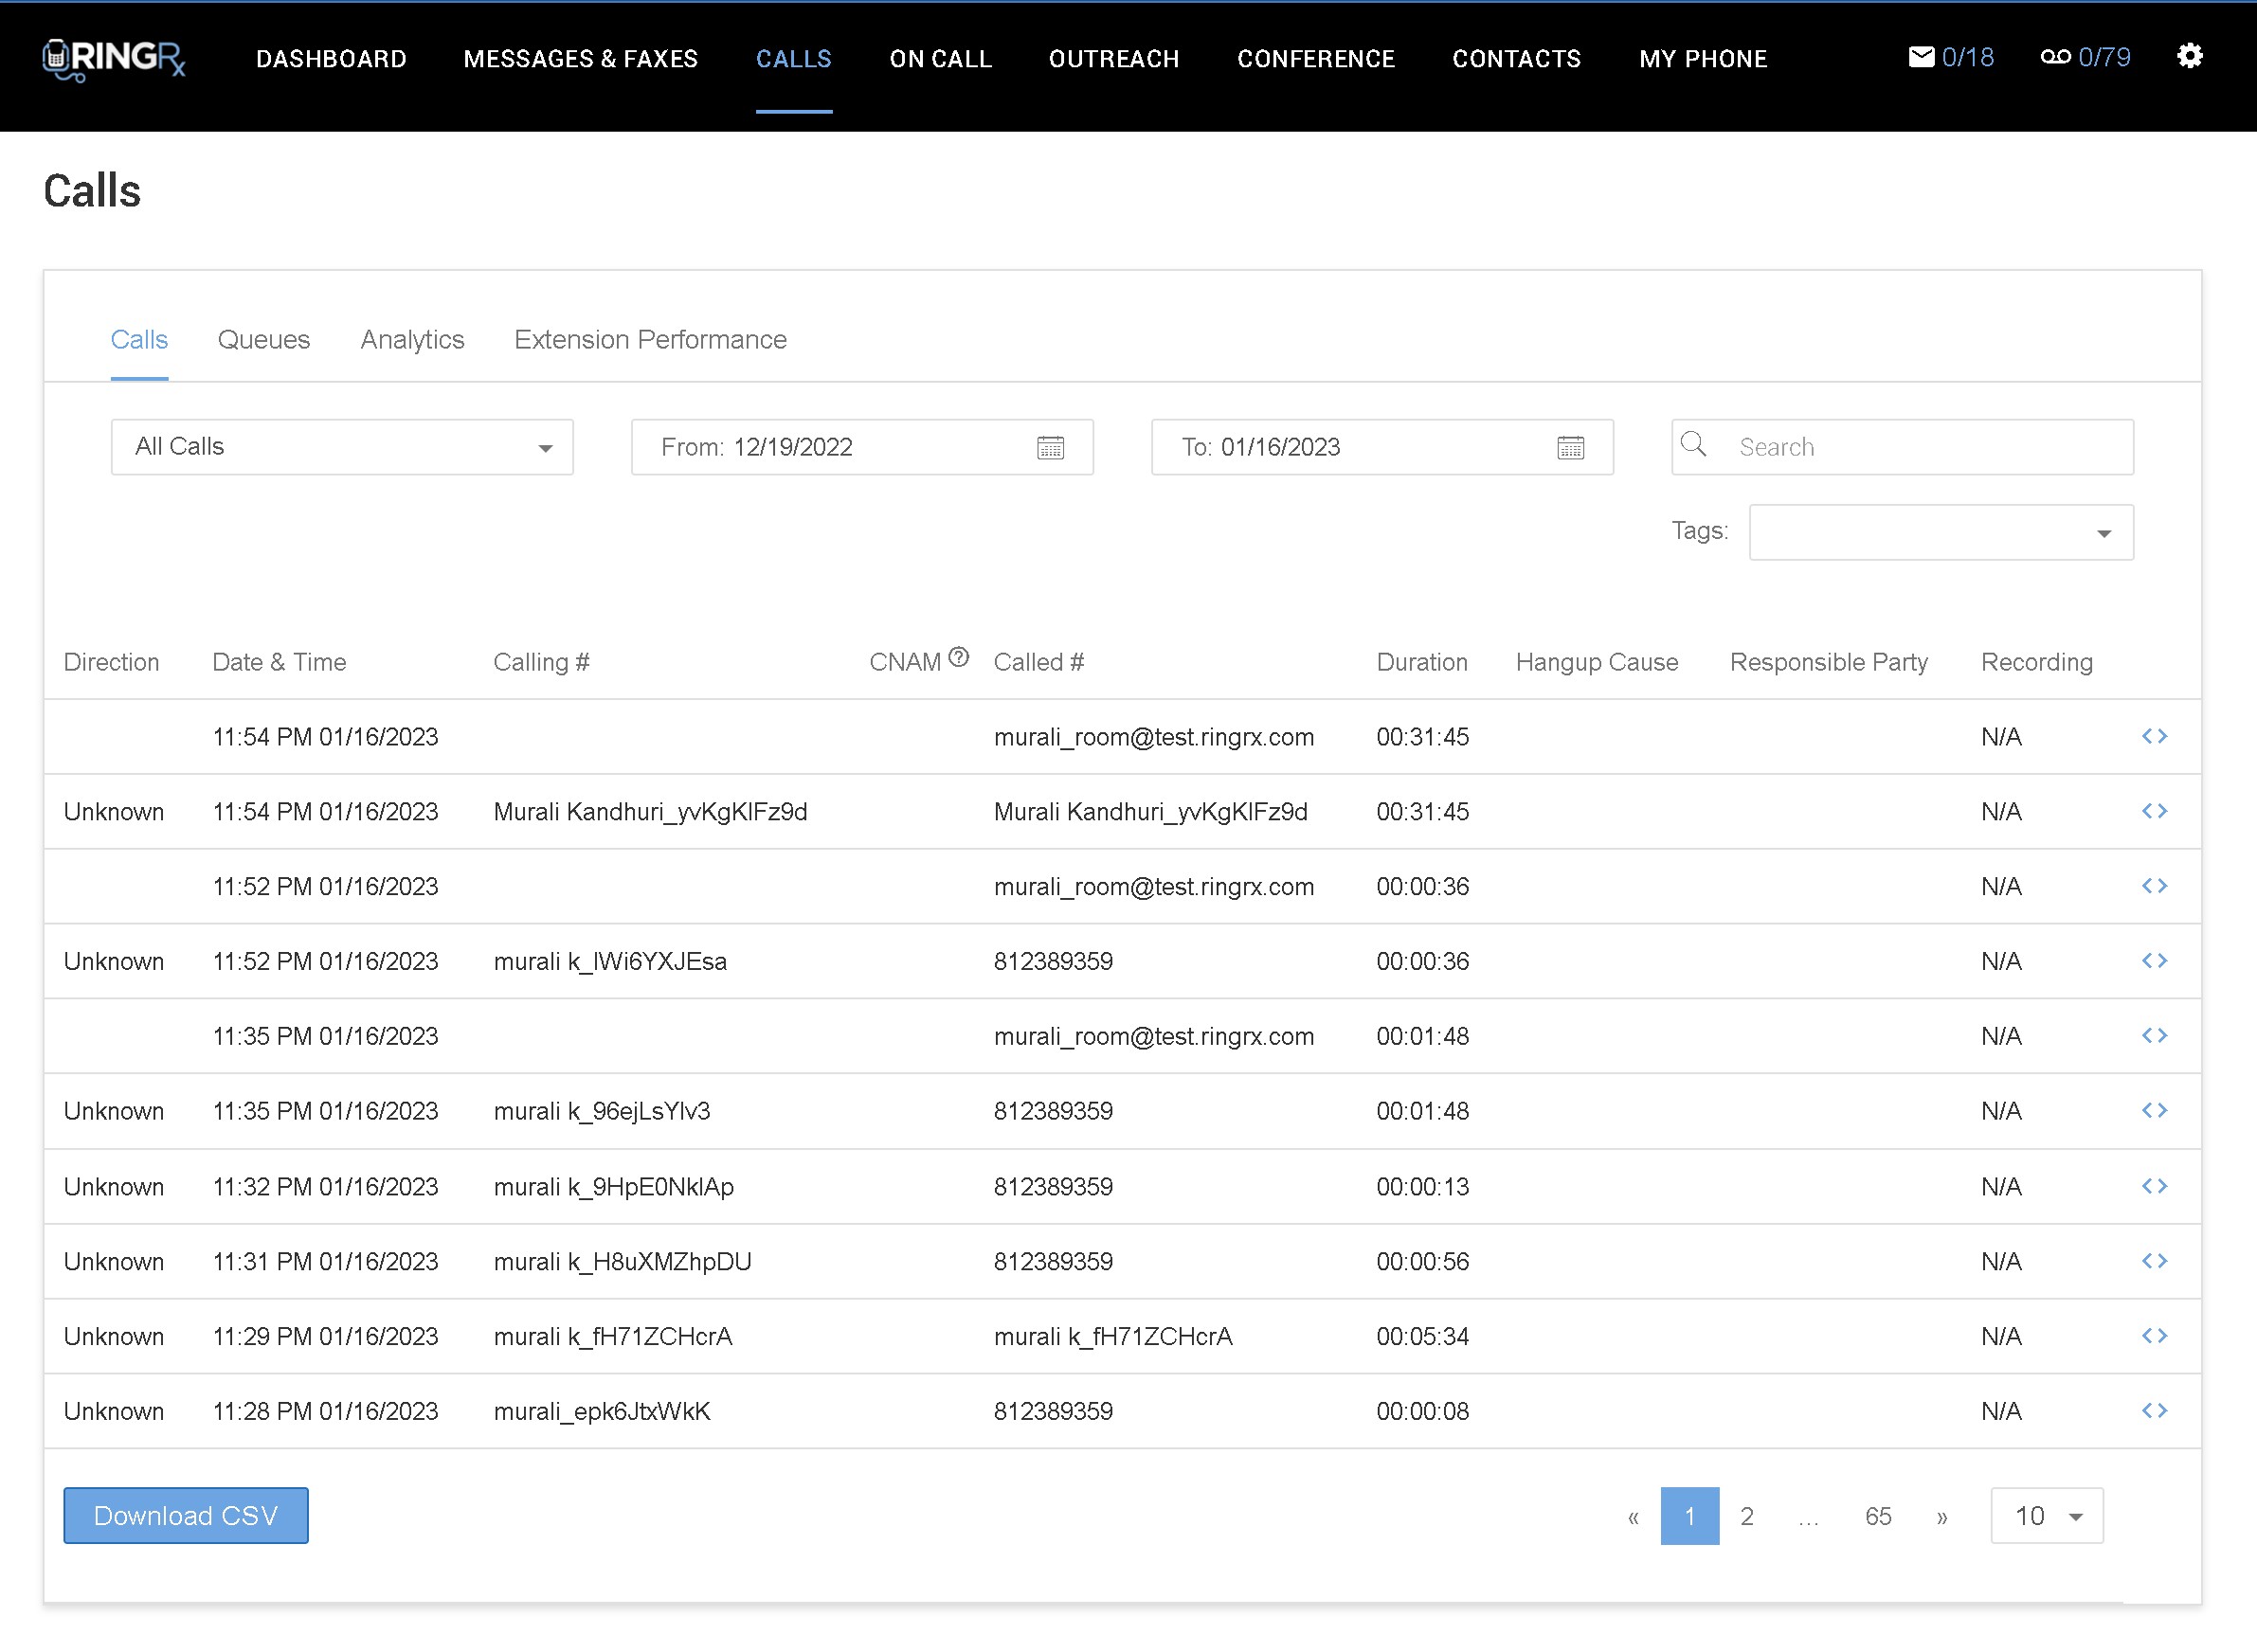This screenshot has width=2257, height=1652.
Task: Click the RingRx logo
Action: 114,59
